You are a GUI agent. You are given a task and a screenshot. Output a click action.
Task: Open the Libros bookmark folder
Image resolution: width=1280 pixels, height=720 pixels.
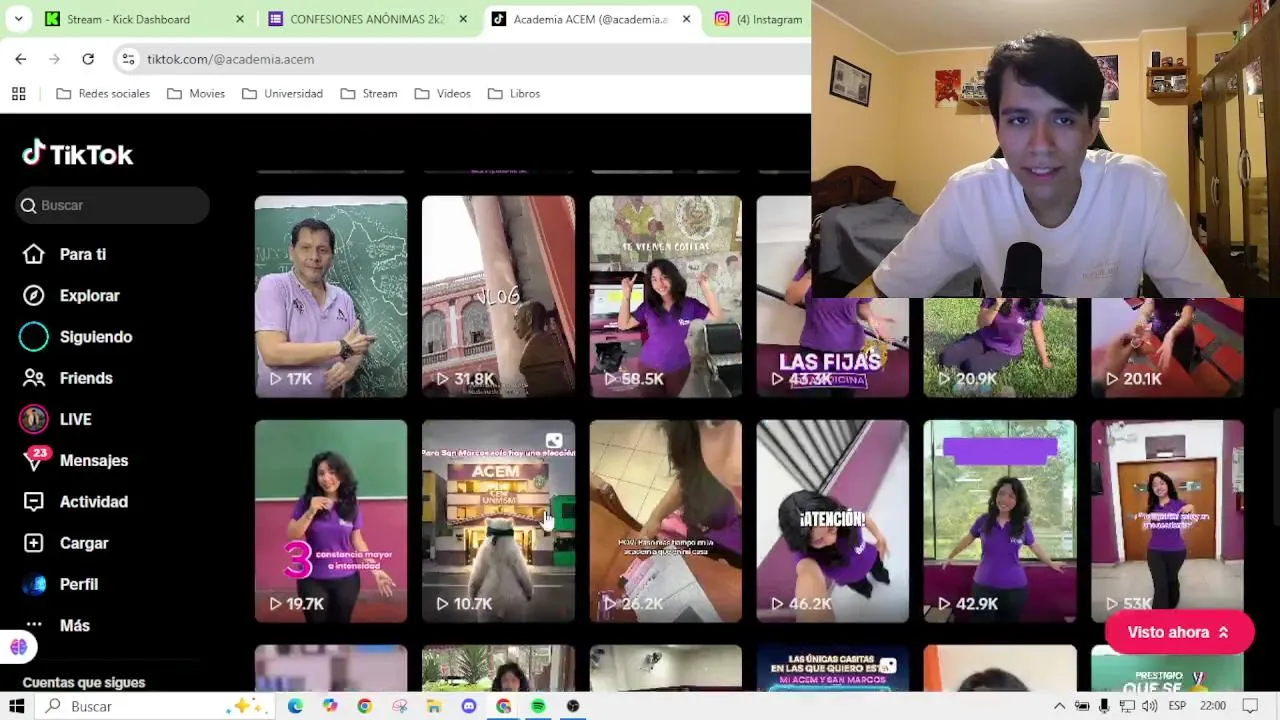[514, 93]
